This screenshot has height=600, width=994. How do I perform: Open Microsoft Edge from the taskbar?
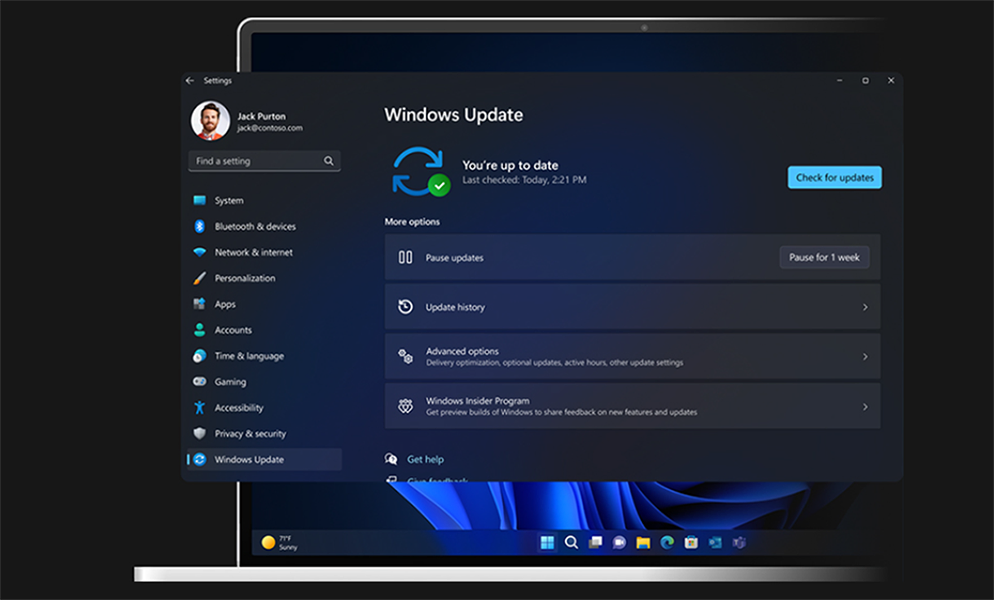click(667, 543)
